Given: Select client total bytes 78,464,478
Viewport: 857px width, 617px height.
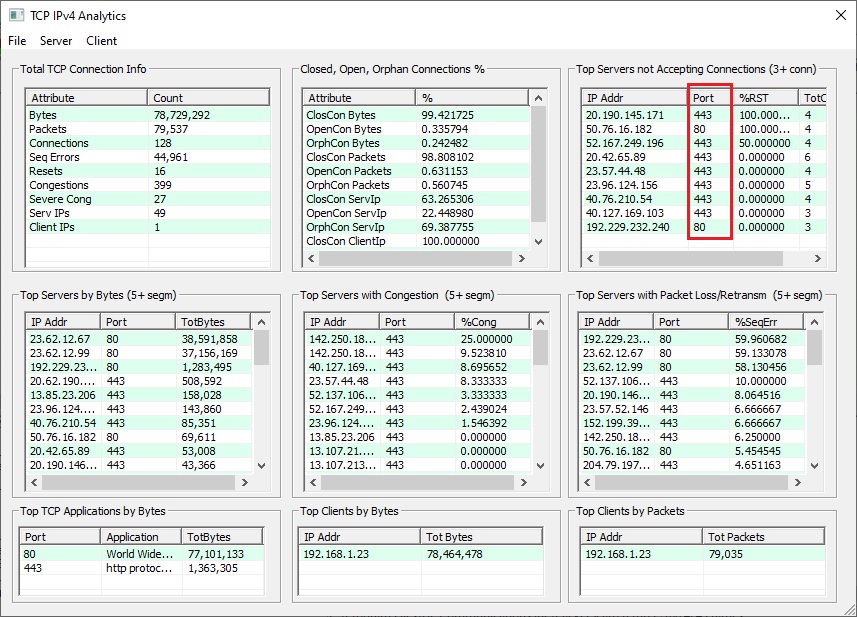Looking at the screenshot, I should 454,554.
